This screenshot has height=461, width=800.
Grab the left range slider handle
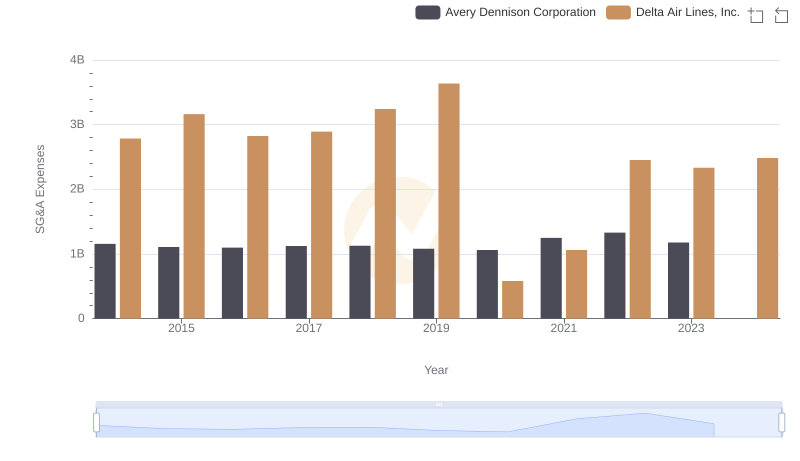[x=96, y=423]
